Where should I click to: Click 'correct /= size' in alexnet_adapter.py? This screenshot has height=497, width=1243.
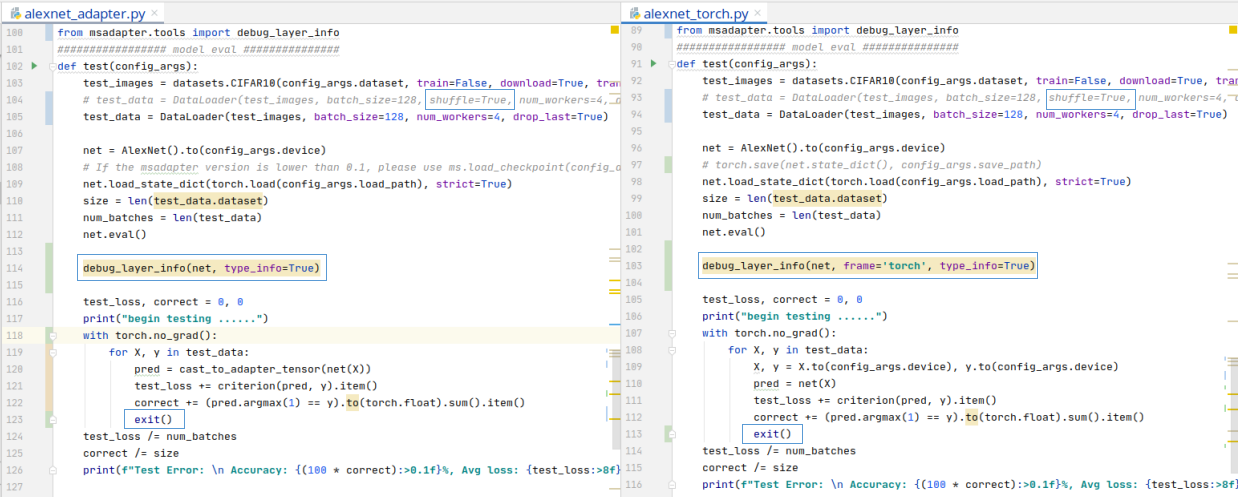[x=131, y=453]
